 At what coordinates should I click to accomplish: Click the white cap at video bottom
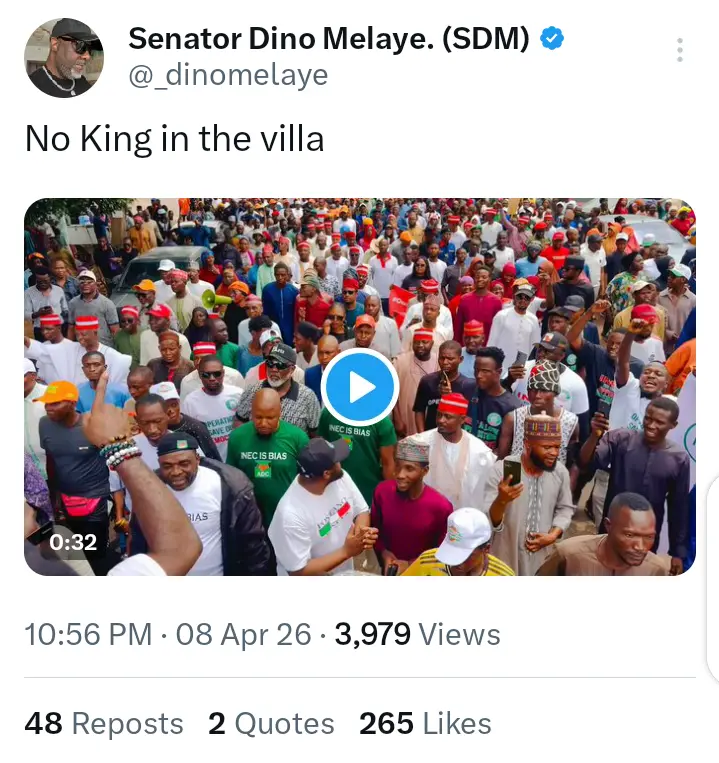pyautogui.click(x=463, y=533)
